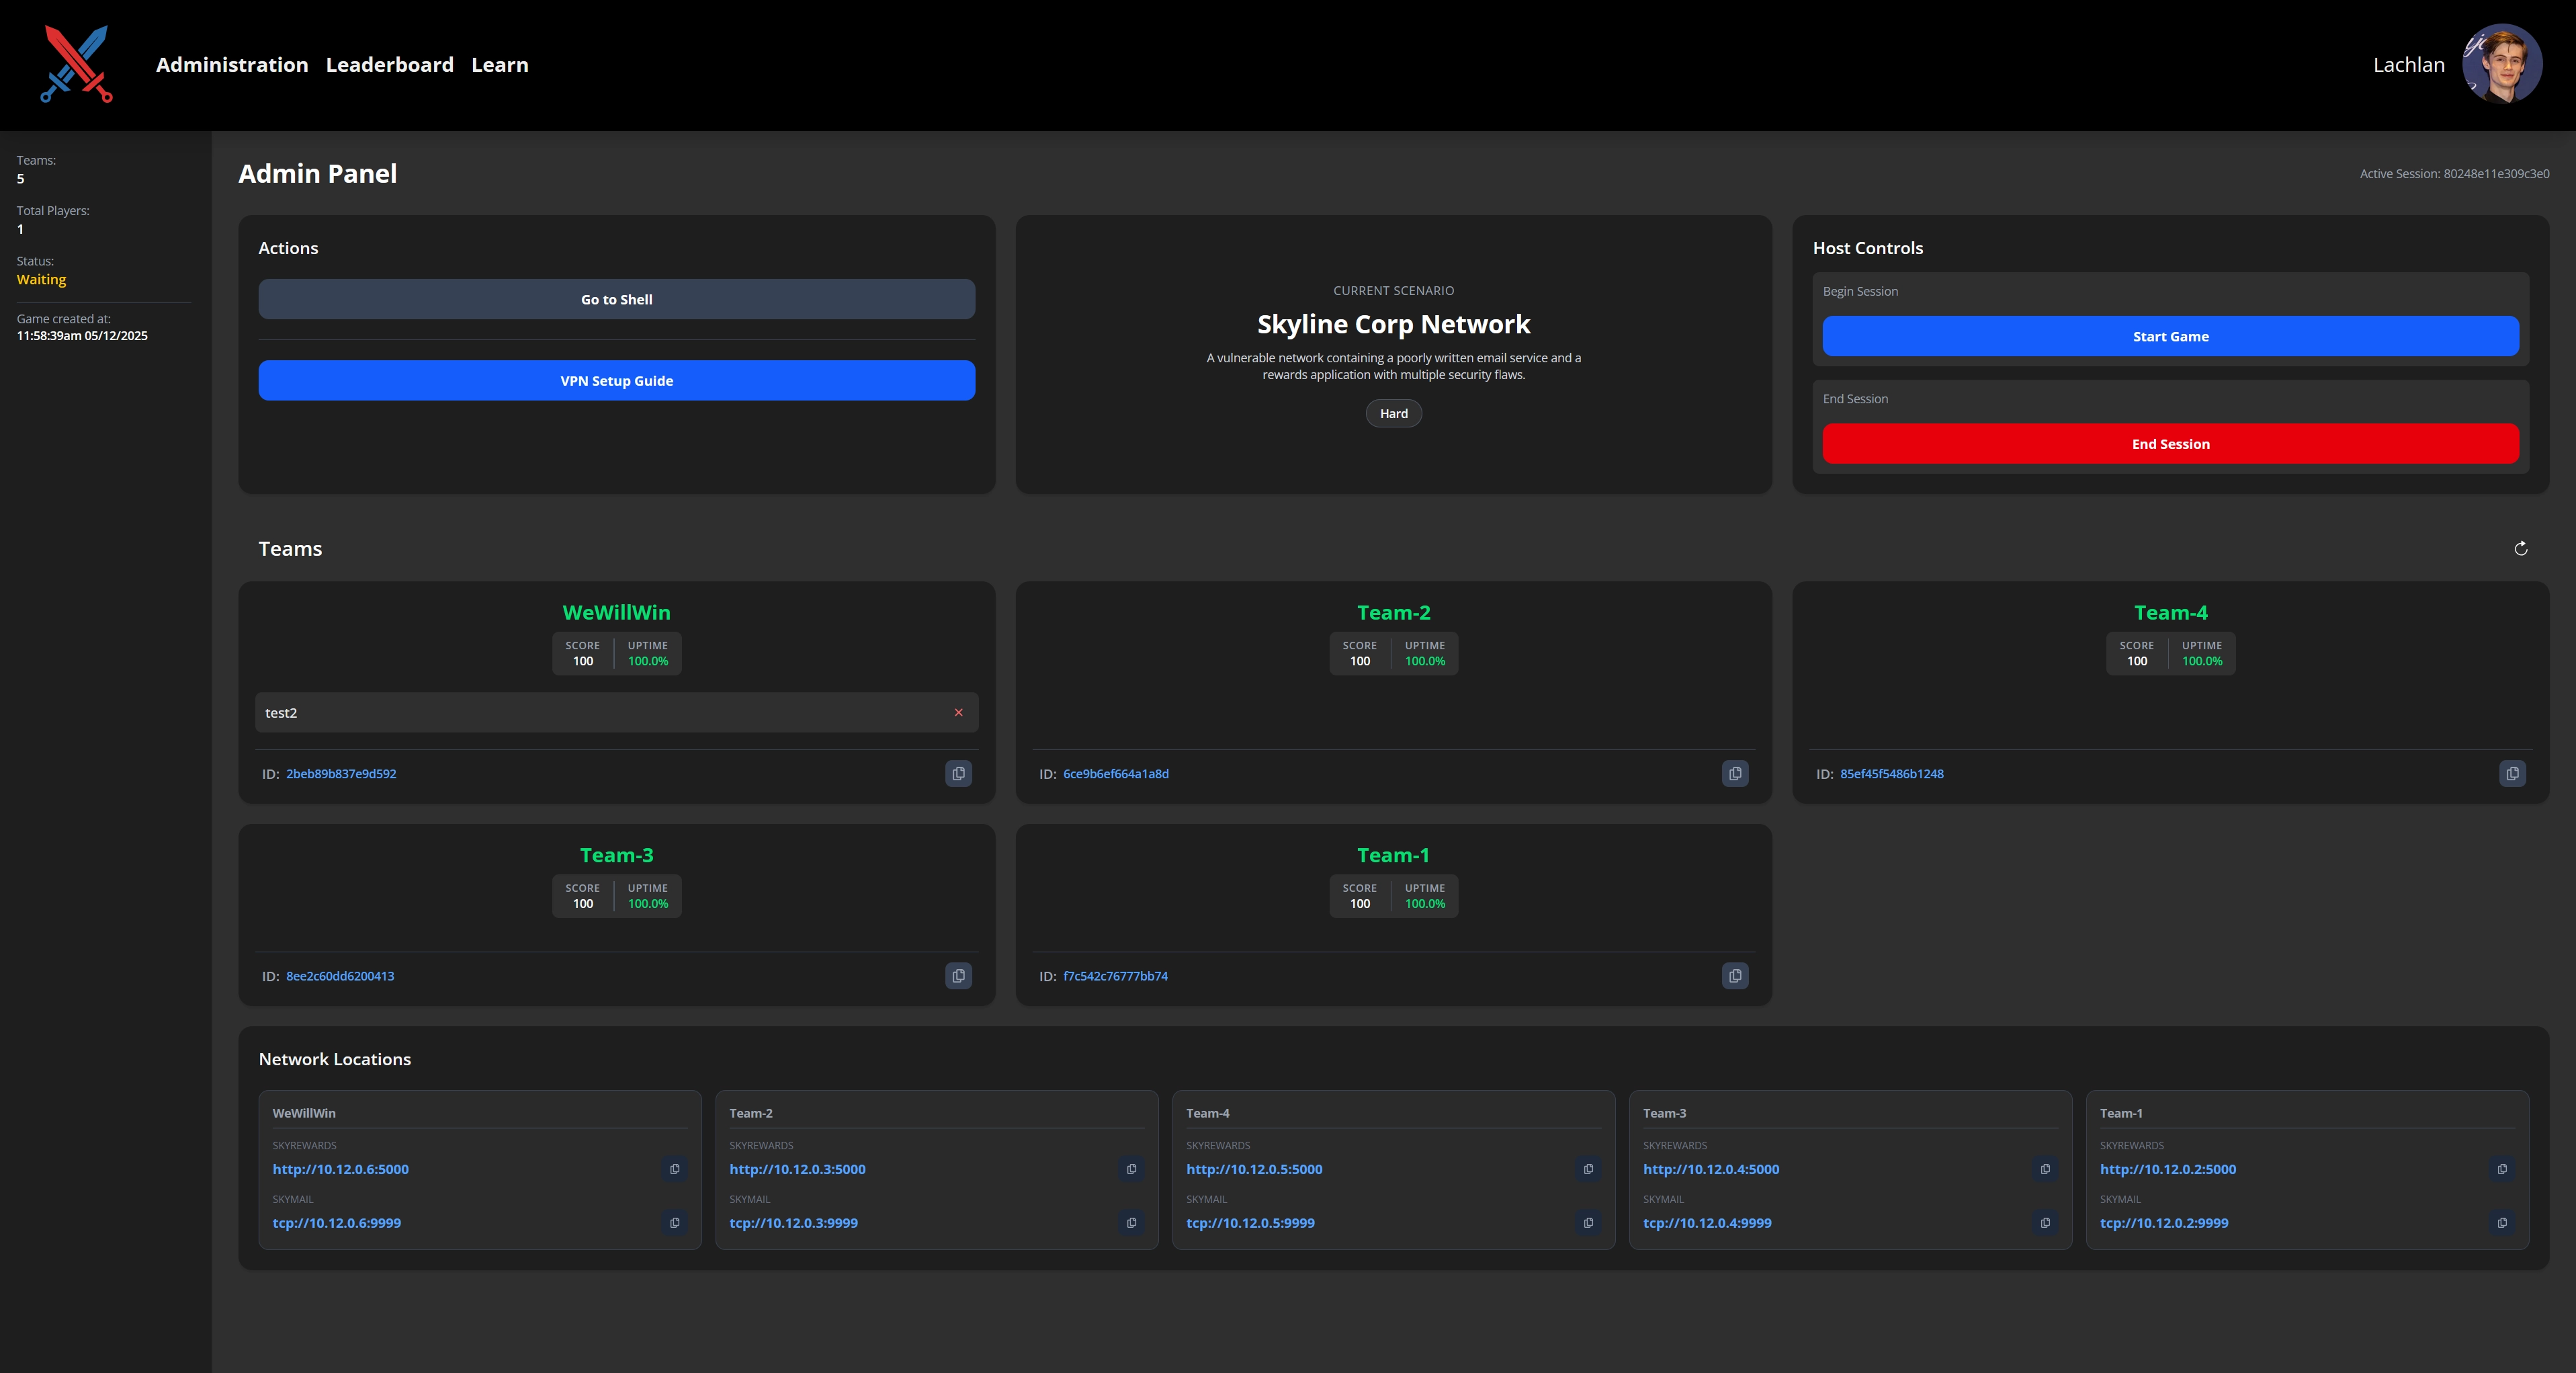Go to Shell

[x=616, y=298]
